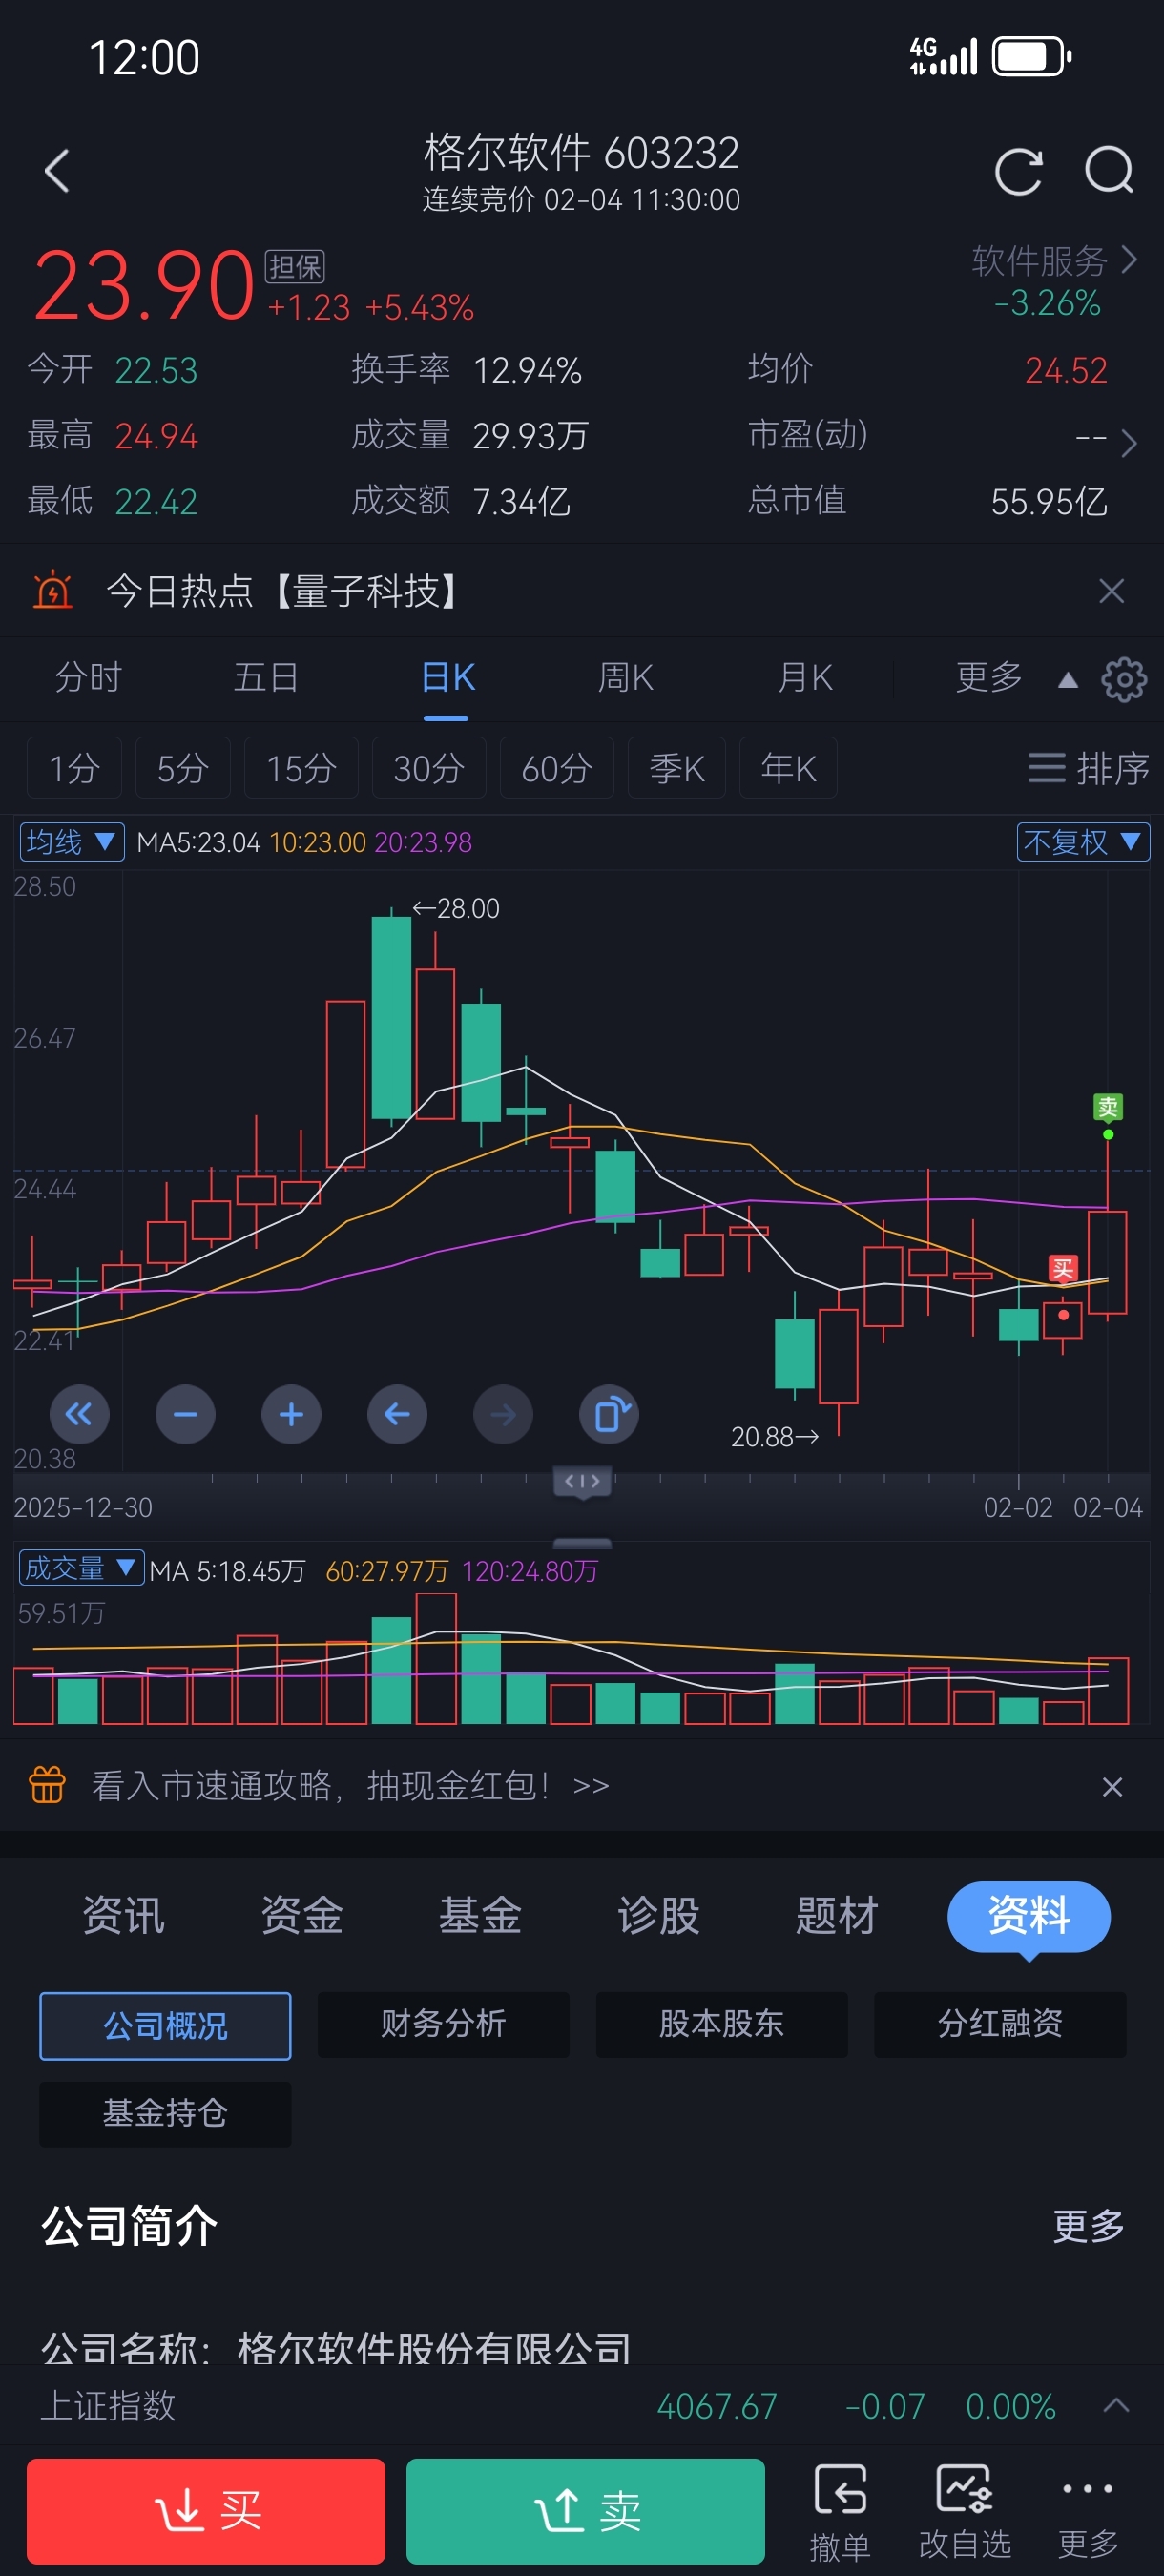Tap the red 买 buy button
1164x2576 pixels.
coord(205,2511)
